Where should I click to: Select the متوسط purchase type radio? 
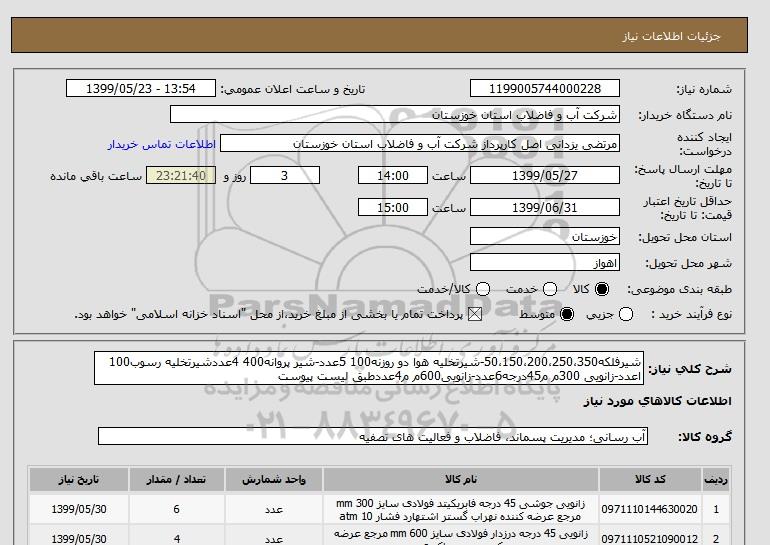[567, 314]
